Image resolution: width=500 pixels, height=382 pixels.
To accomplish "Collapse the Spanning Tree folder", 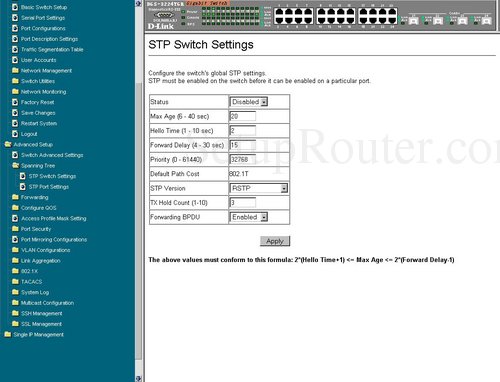I will [x=15, y=165].
